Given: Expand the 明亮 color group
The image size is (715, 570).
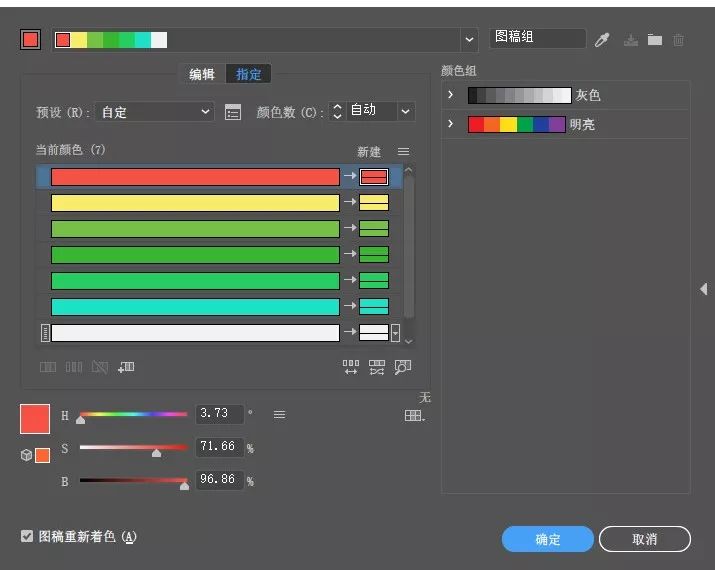Looking at the screenshot, I should (x=451, y=124).
